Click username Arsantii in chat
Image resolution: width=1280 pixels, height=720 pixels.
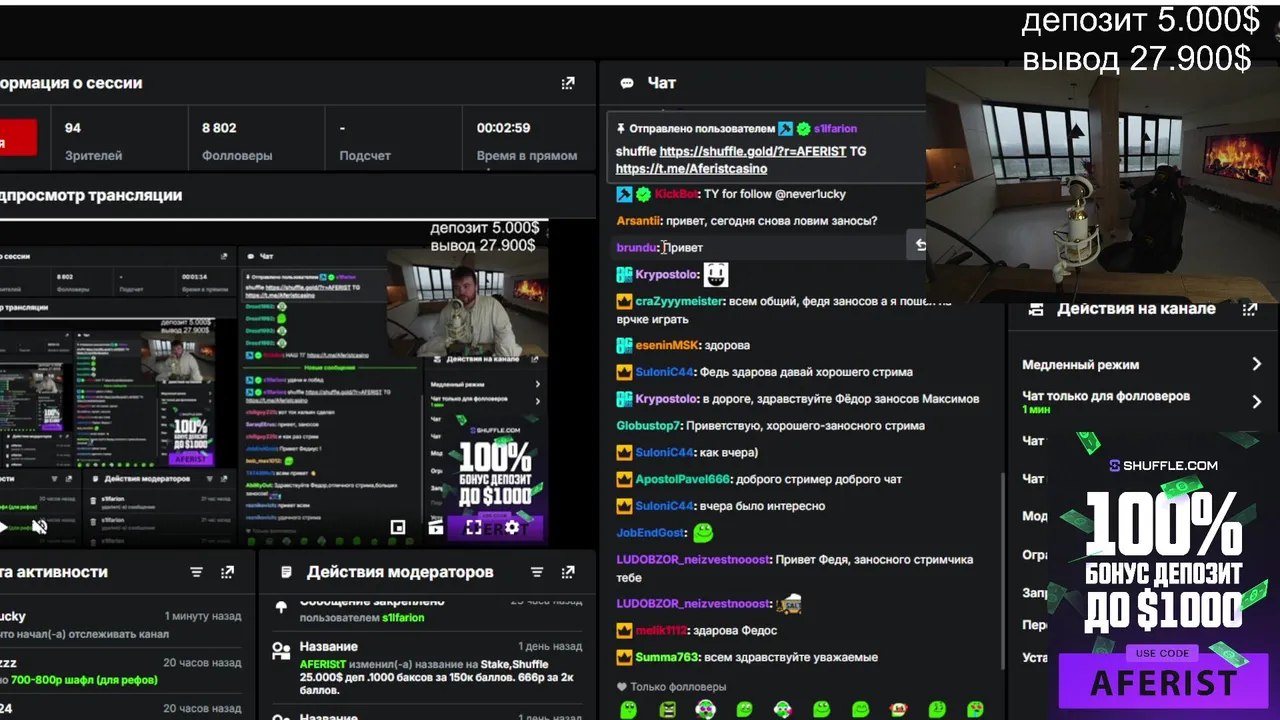[638, 221]
